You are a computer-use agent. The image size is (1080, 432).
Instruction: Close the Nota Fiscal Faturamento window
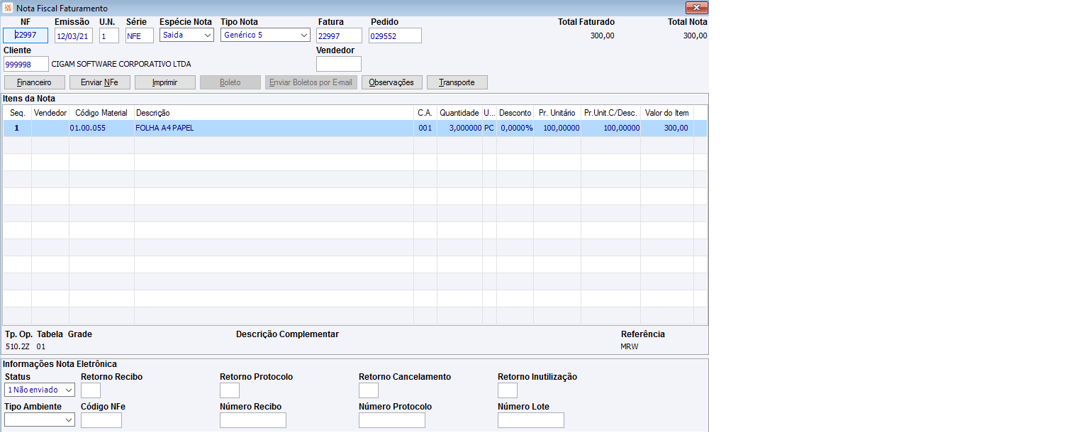click(x=696, y=8)
